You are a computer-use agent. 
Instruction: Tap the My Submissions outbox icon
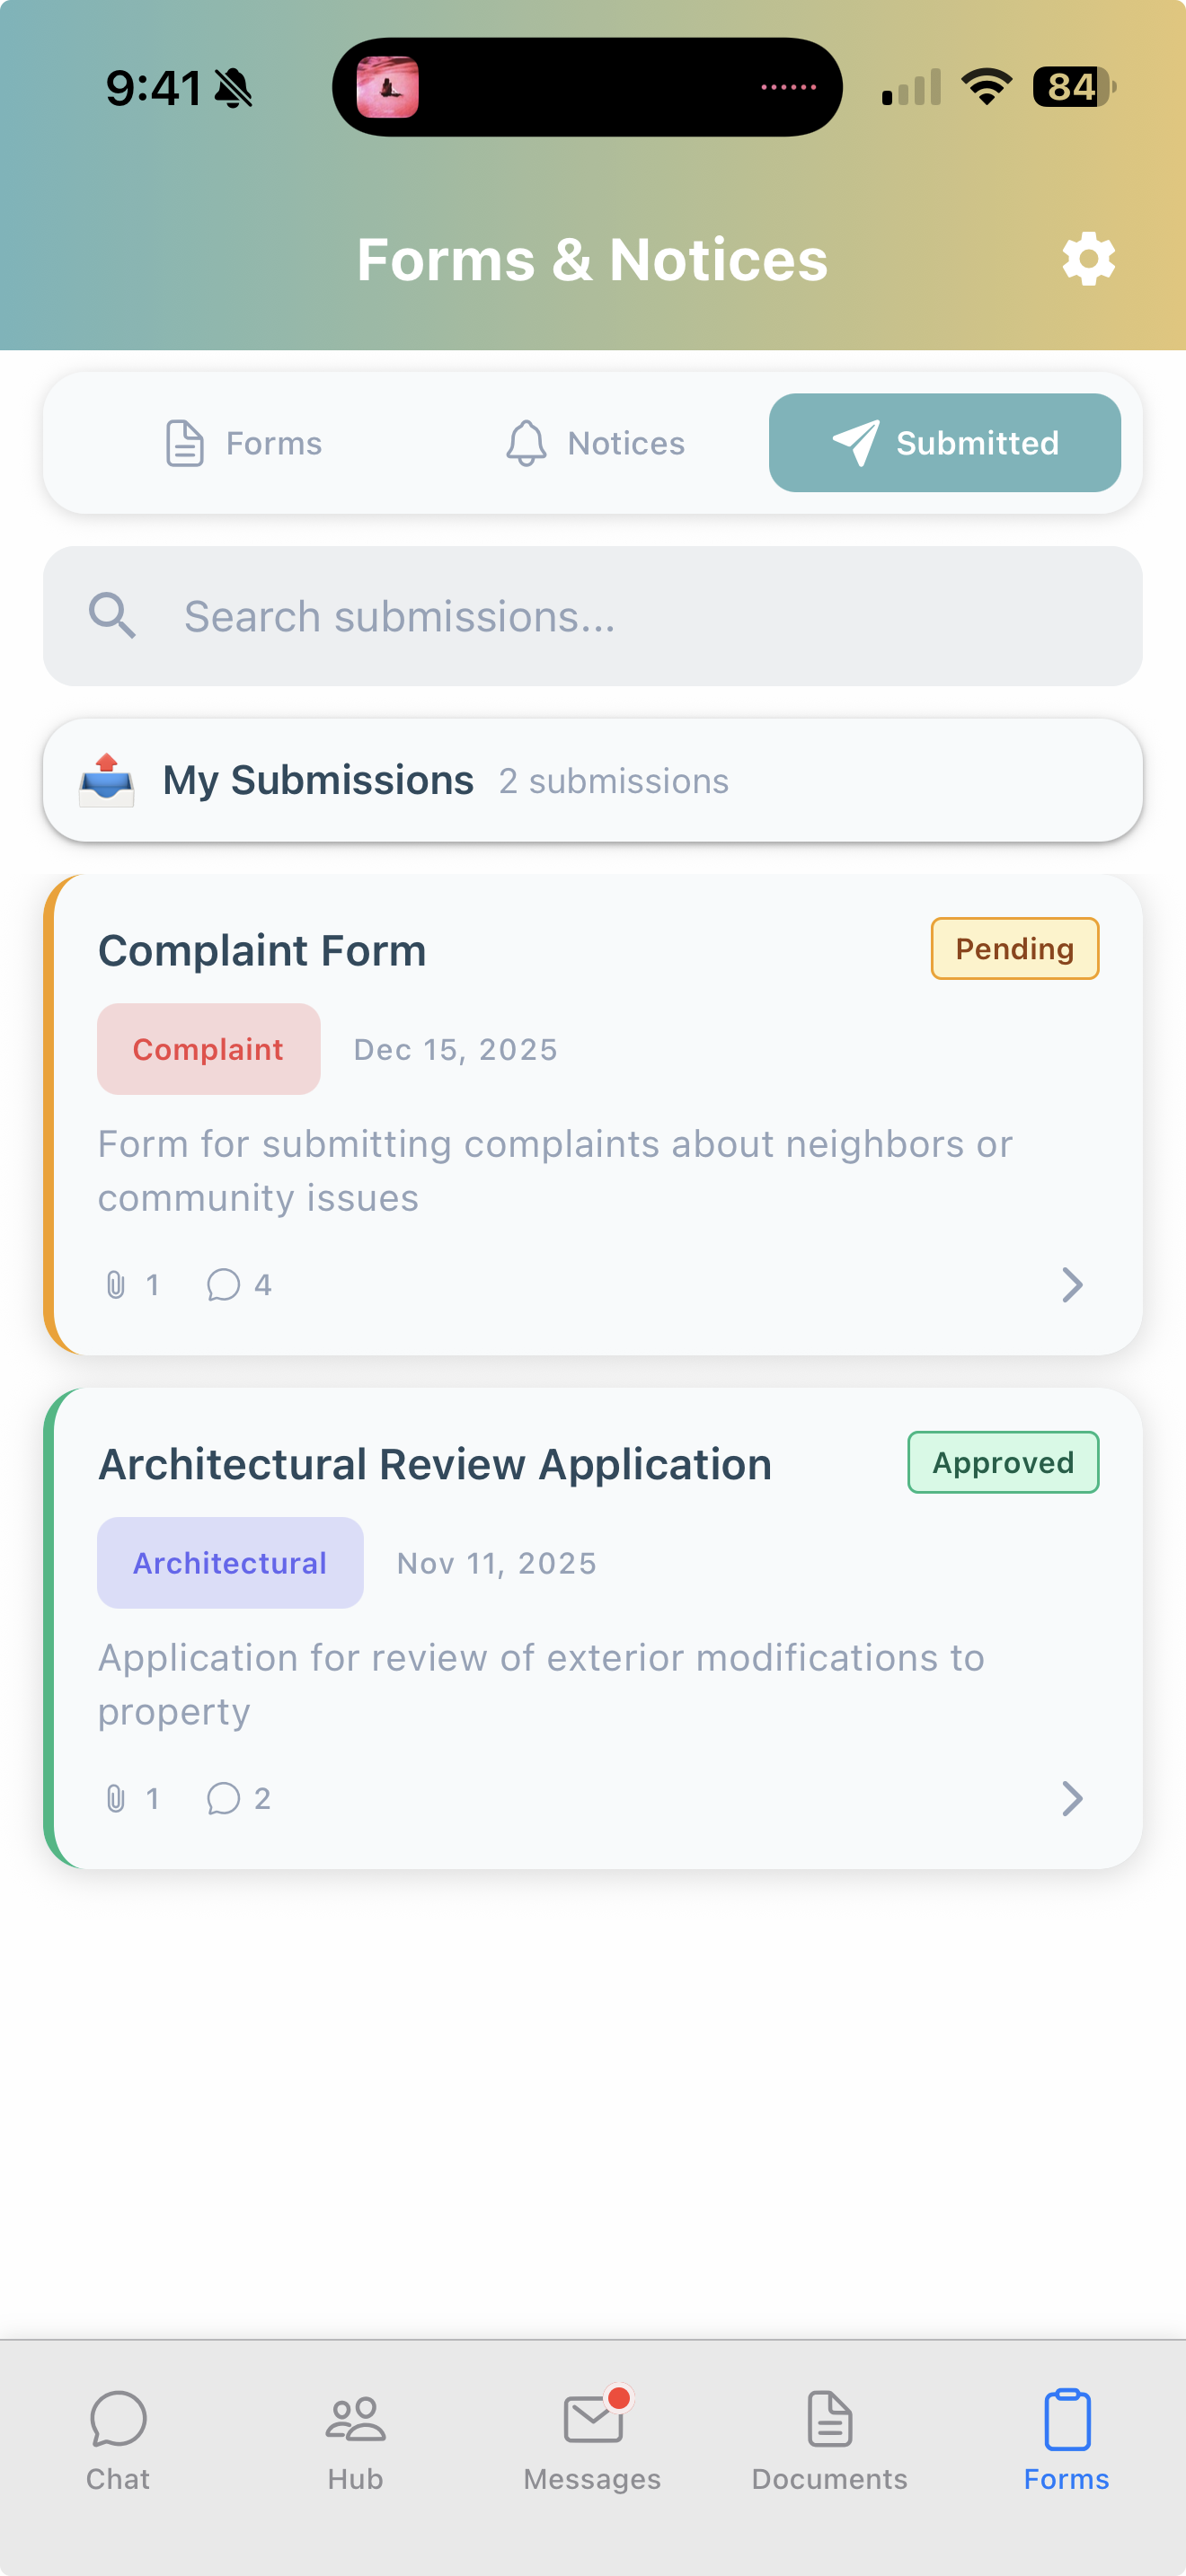(x=107, y=781)
